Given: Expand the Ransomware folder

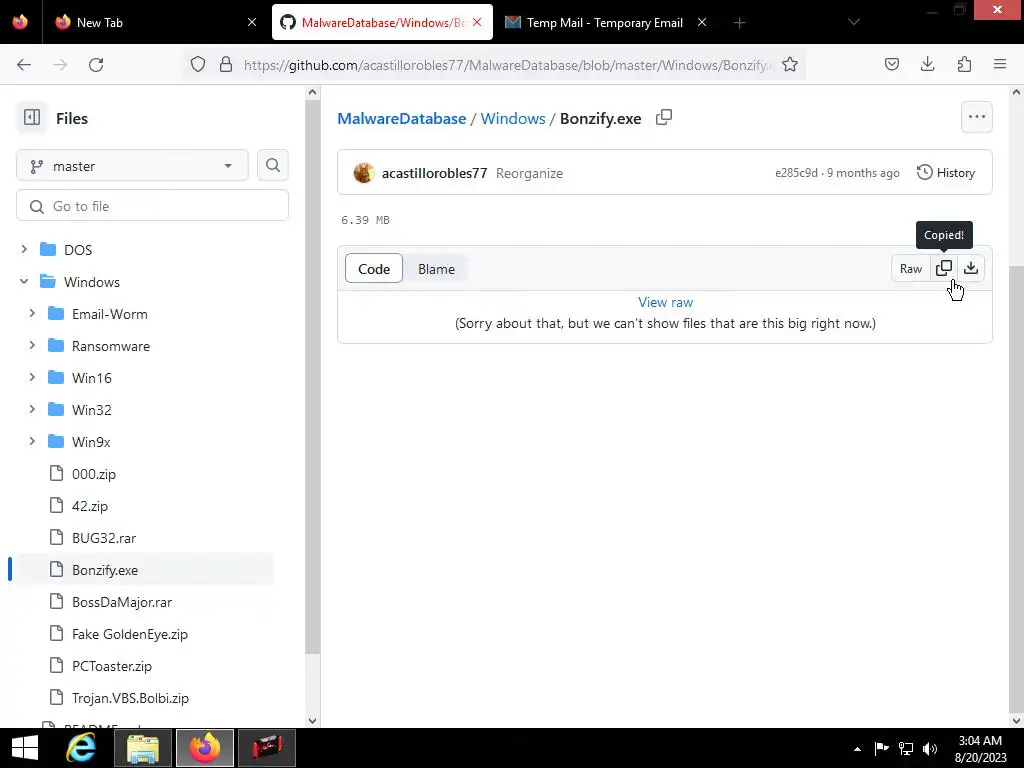Looking at the screenshot, I should point(32,345).
